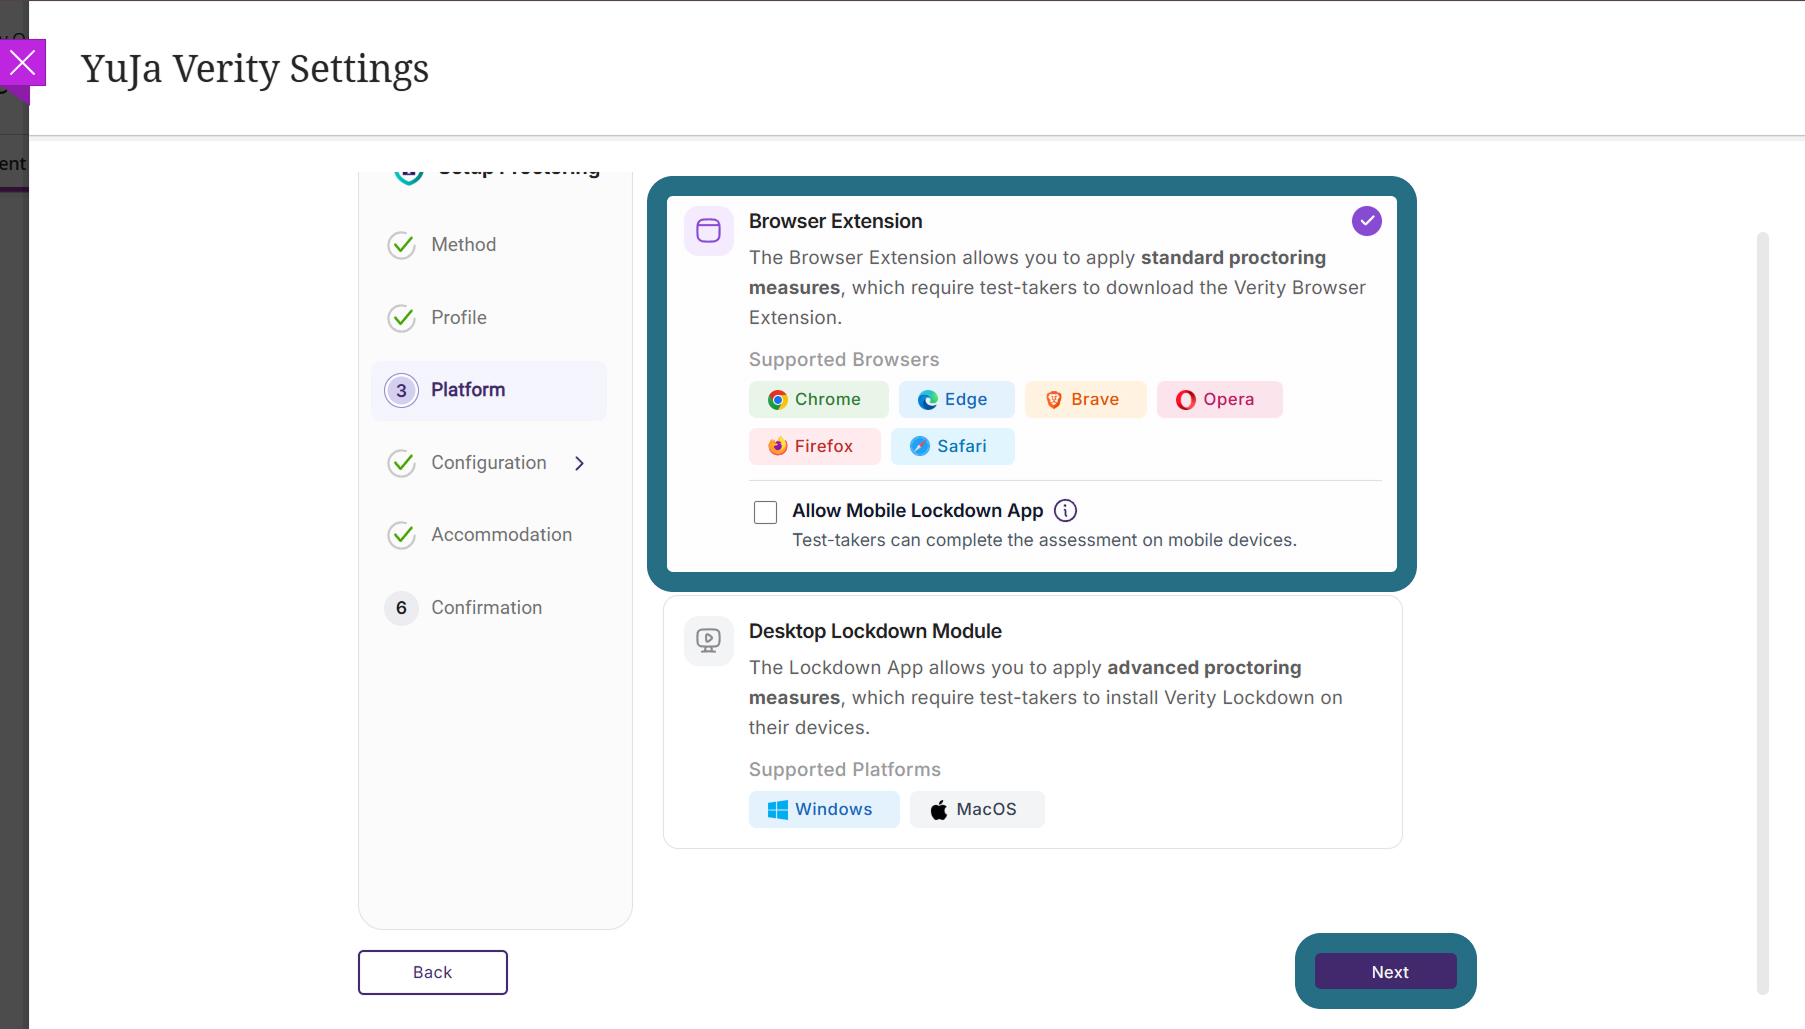Click the Opera browser badge

[x=1219, y=399]
